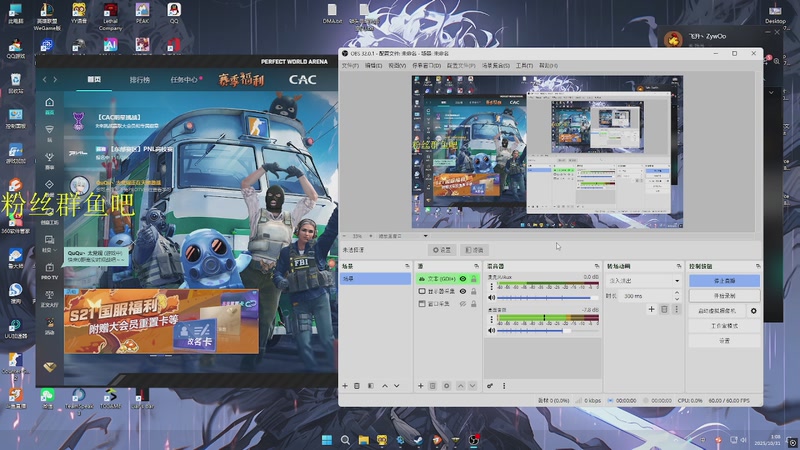
Task: Open the View menu in OBS
Action: pyautogui.click(x=397, y=66)
